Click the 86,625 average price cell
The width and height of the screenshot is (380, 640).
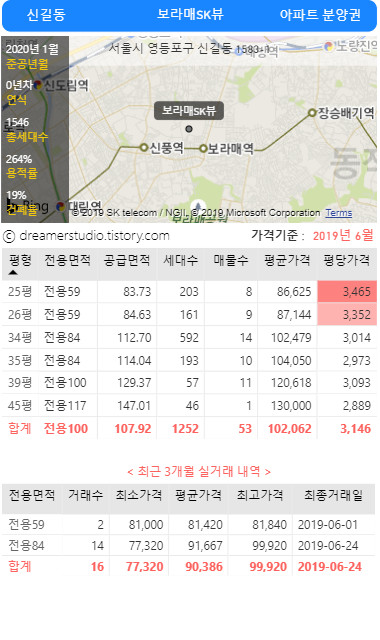coord(294,292)
